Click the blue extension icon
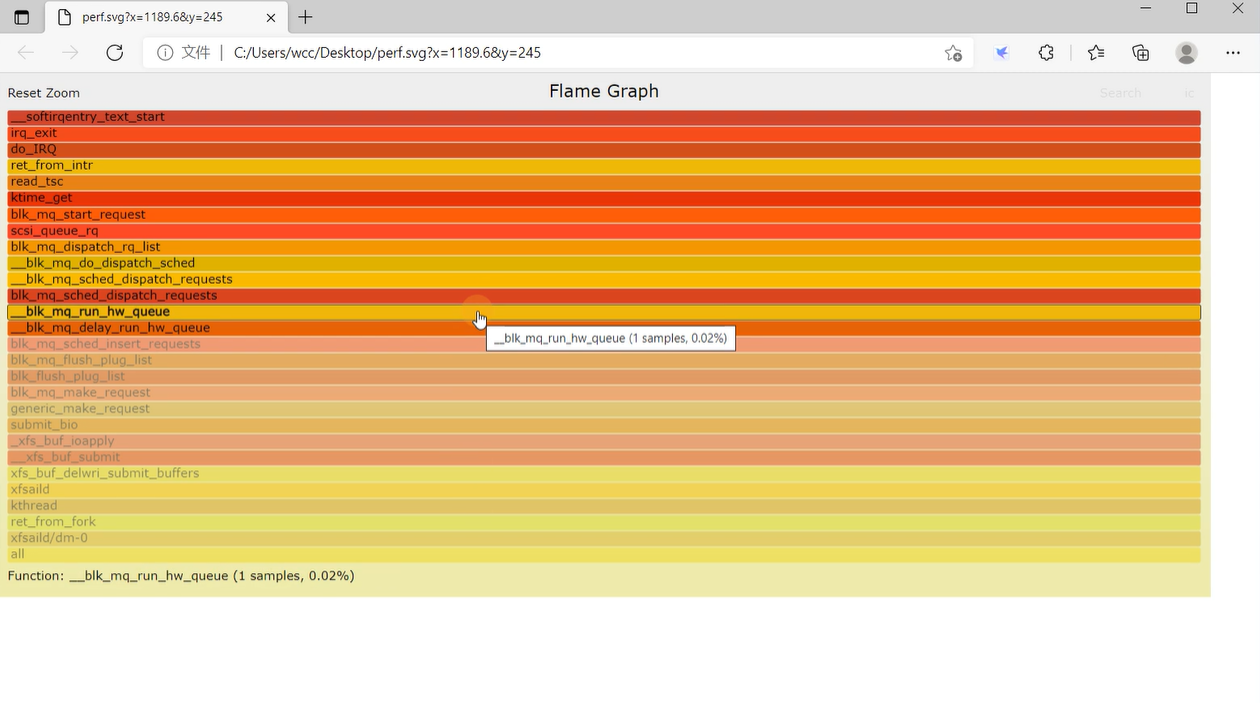 (x=1001, y=52)
